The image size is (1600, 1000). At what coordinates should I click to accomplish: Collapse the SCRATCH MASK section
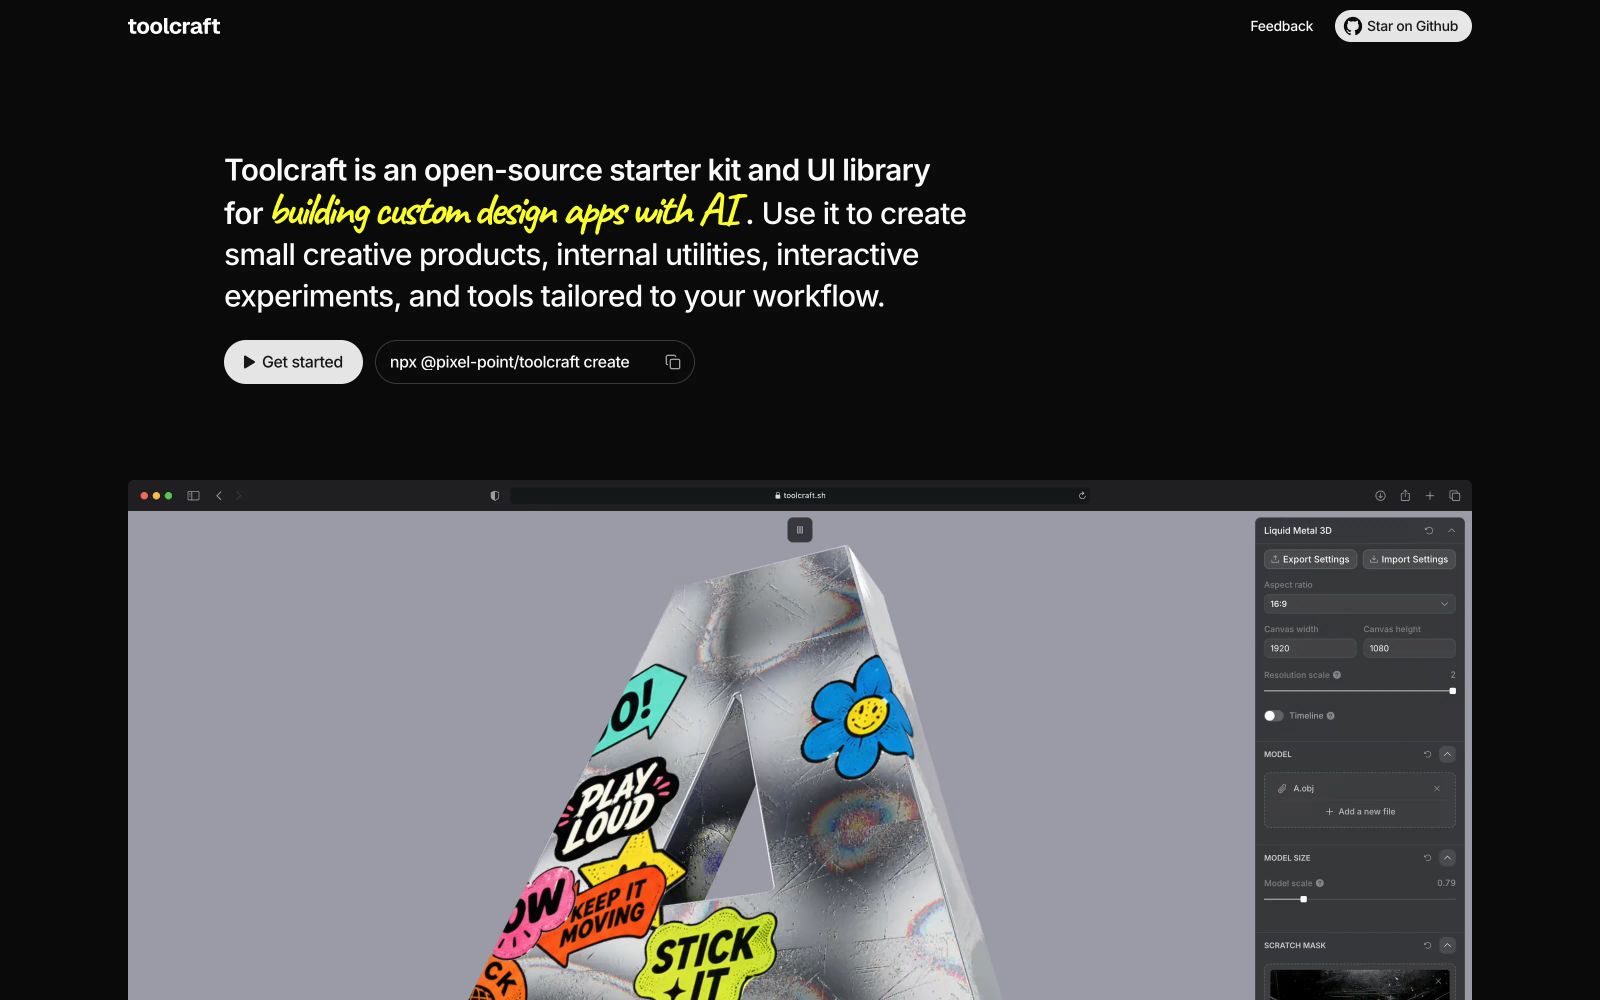[1447, 945]
